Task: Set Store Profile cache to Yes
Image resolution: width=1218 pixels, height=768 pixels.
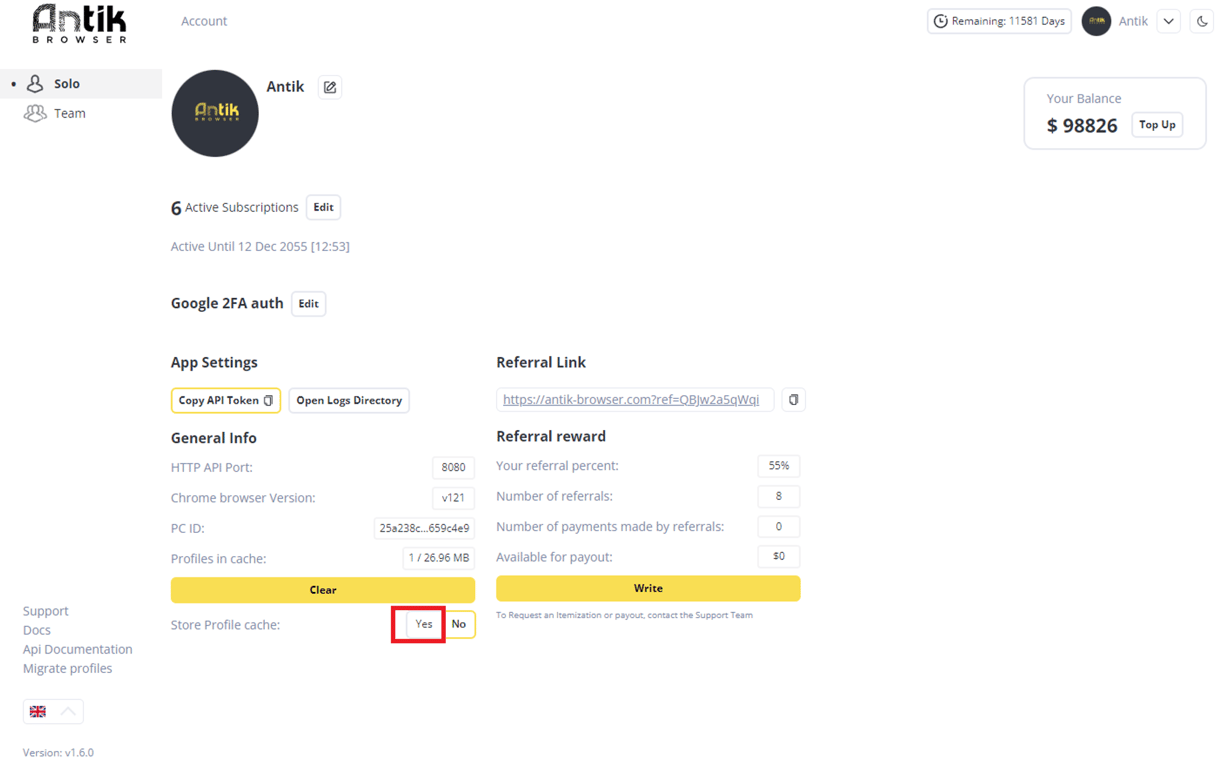Action: click(x=424, y=624)
